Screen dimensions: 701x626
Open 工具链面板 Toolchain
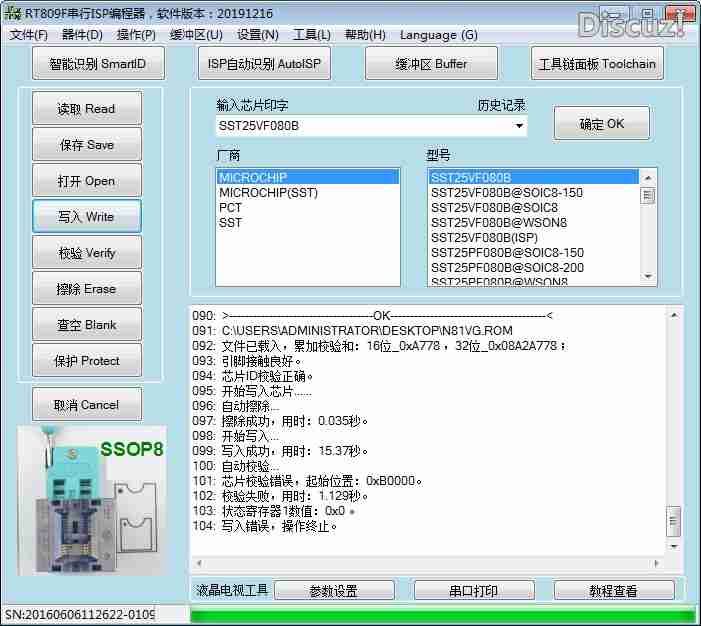(597, 63)
